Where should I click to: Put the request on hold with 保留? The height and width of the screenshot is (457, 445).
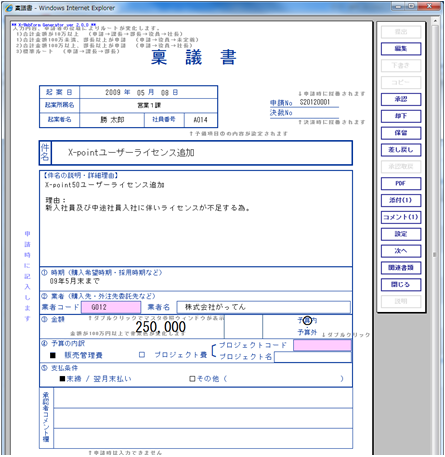coord(401,133)
